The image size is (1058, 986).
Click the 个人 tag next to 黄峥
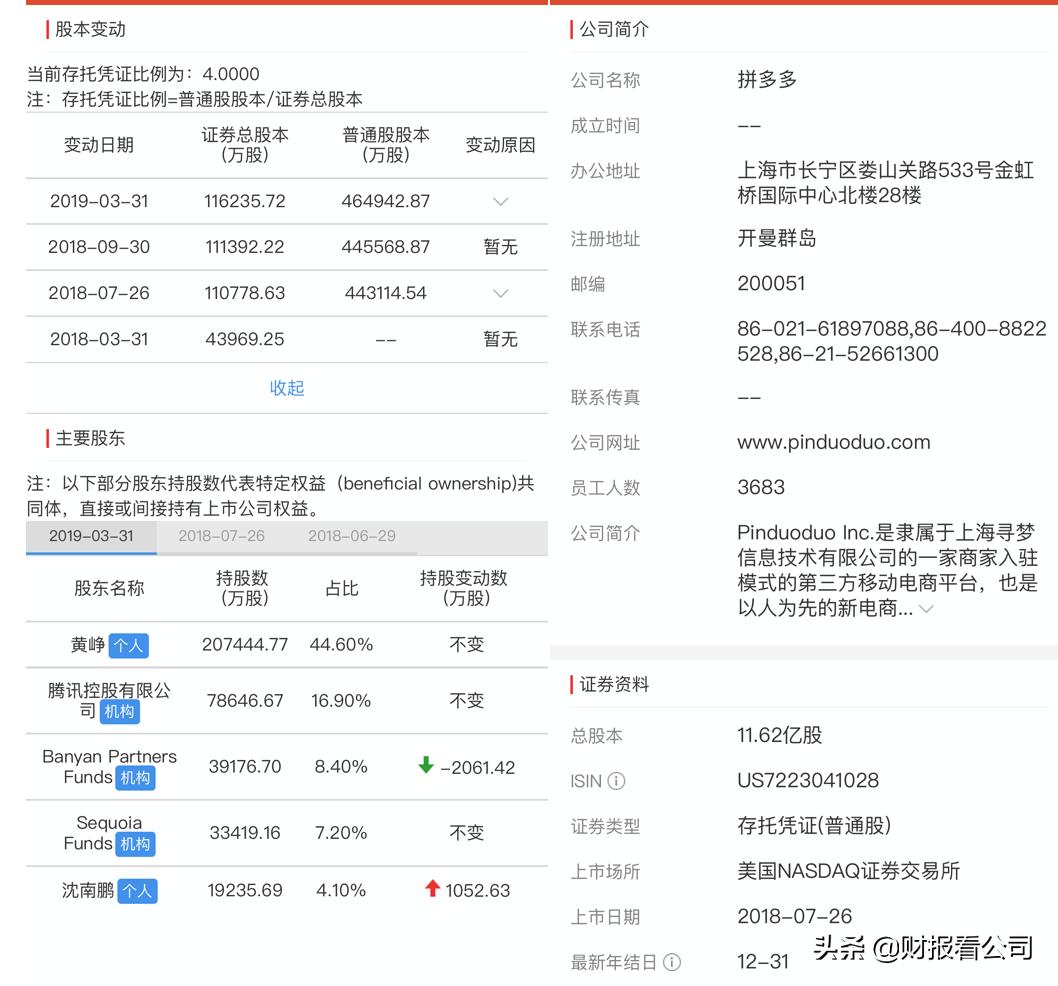128,645
